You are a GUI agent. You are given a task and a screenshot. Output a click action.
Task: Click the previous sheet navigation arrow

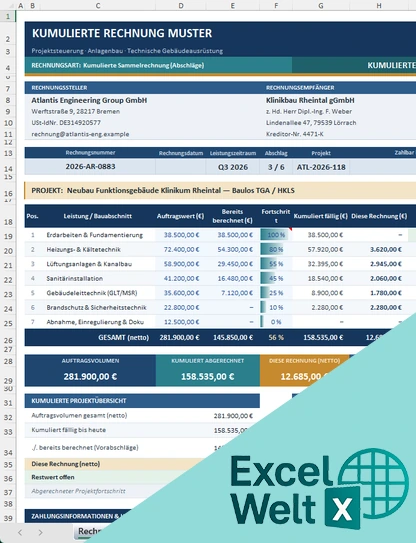coord(20,532)
